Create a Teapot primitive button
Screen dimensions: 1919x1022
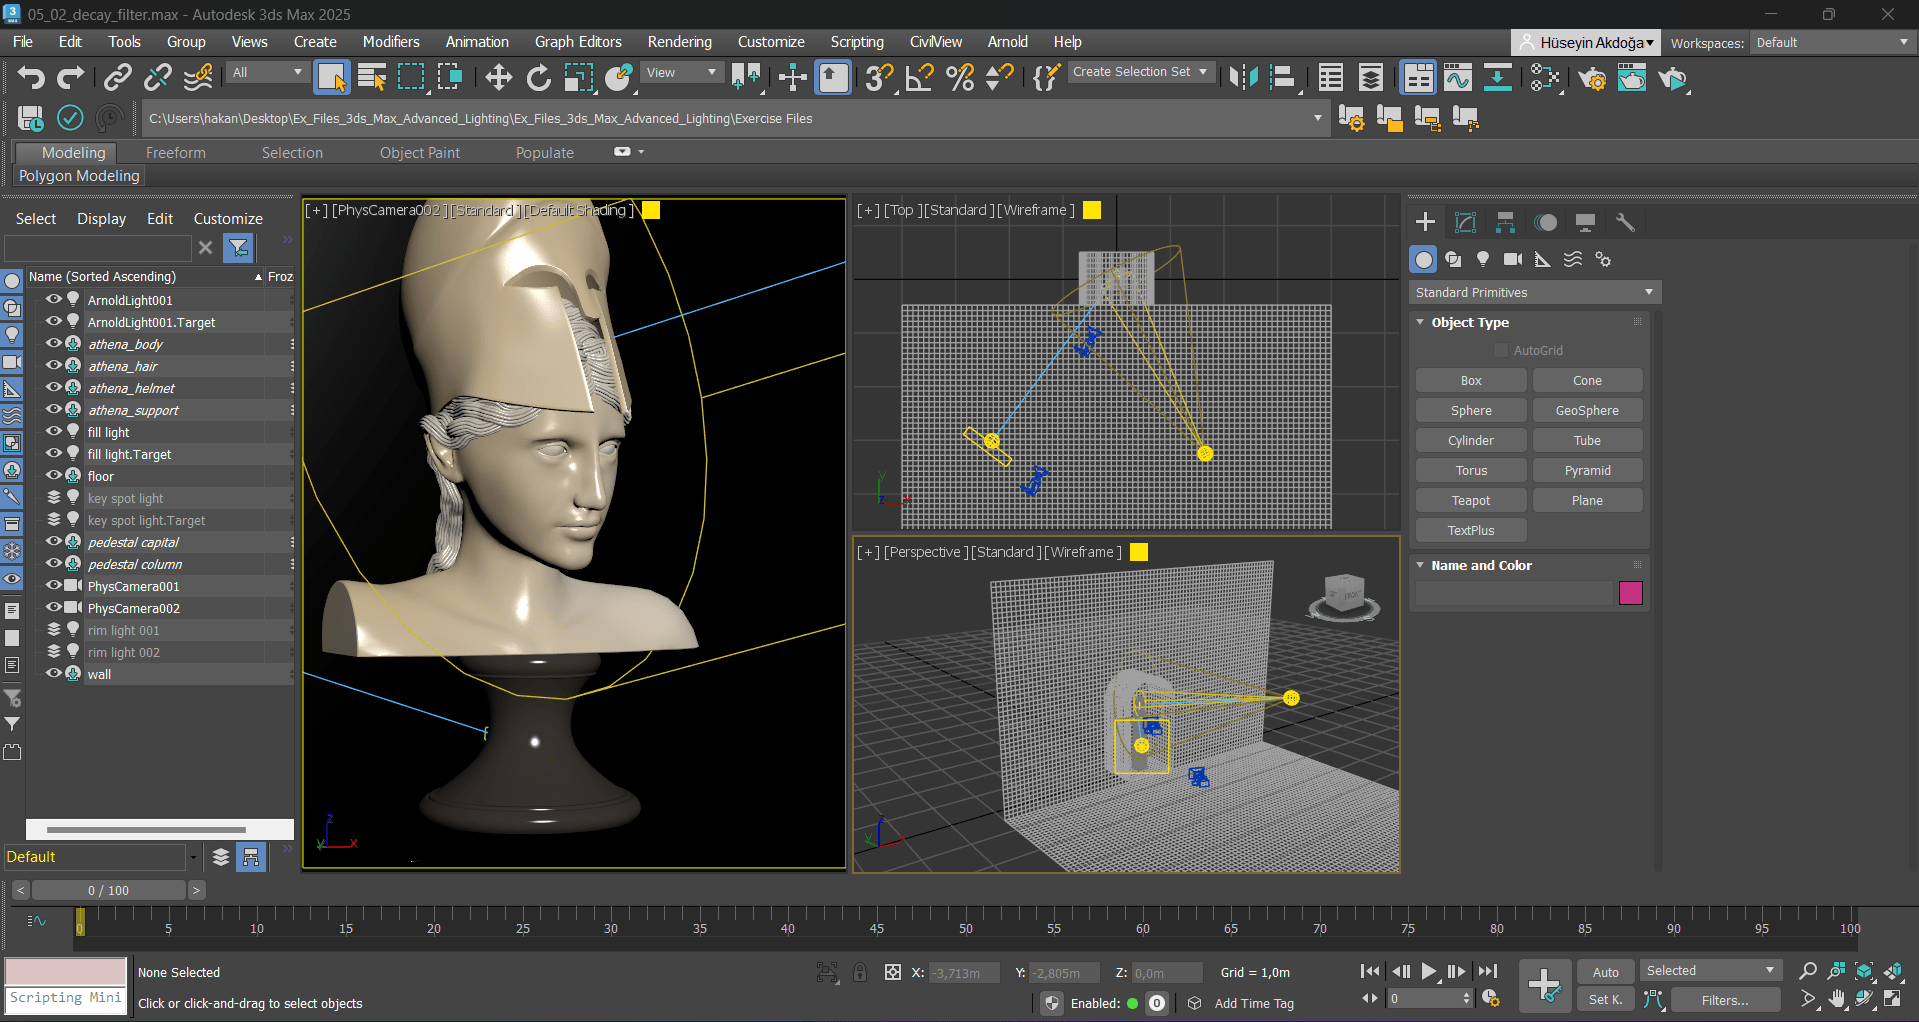pos(1470,500)
